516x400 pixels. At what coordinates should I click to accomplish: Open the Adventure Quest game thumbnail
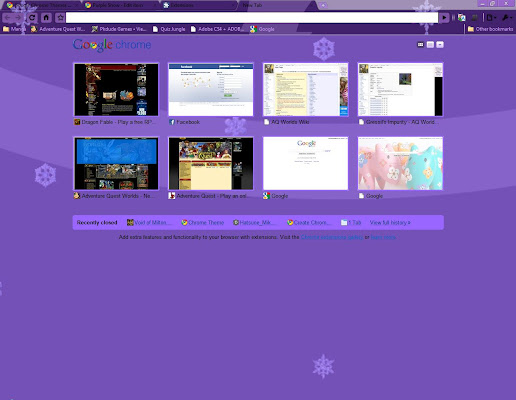click(211, 163)
